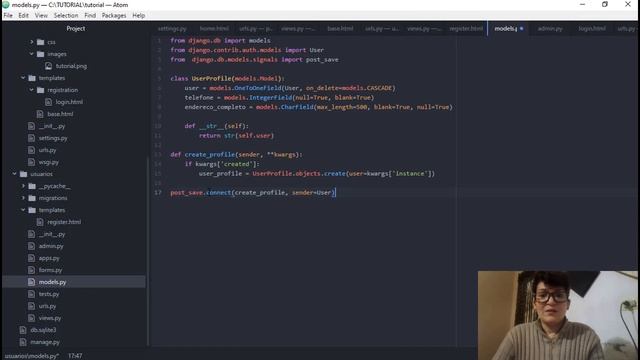Viewport: 640px width, 360px height.
Task: Open the Find menu
Action: tap(90, 16)
